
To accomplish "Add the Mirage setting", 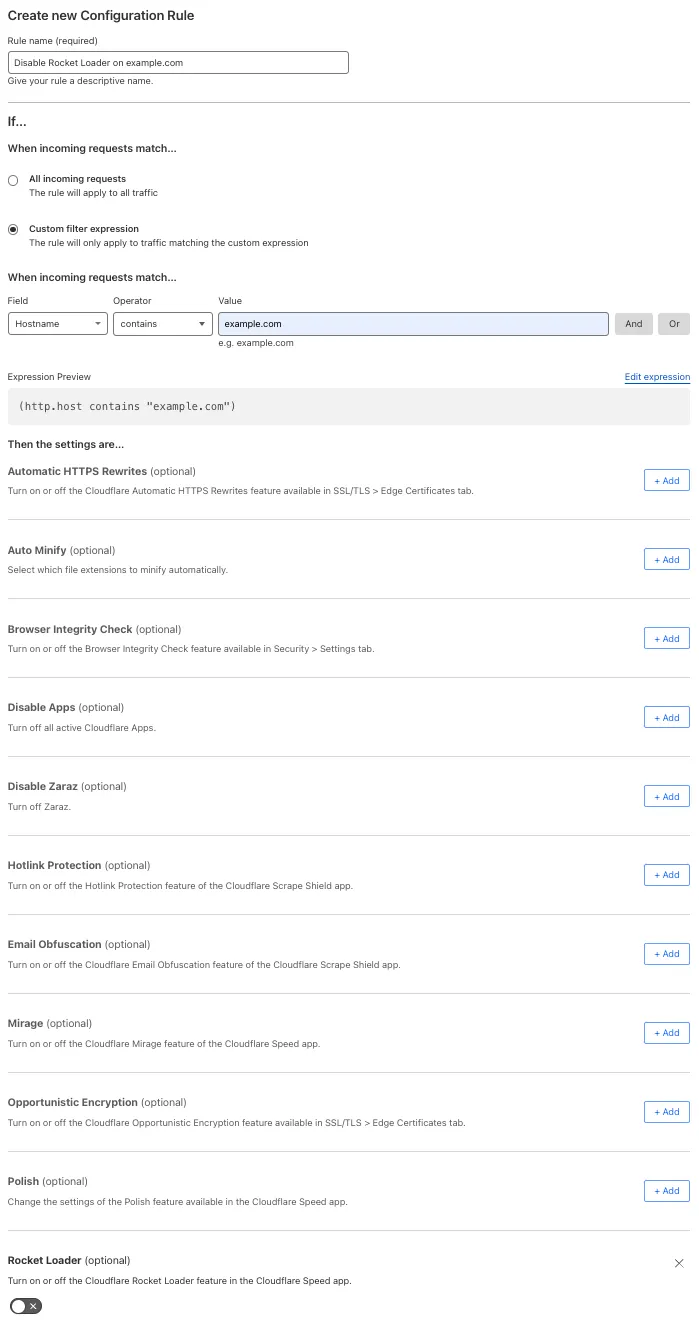I will (666, 1033).
